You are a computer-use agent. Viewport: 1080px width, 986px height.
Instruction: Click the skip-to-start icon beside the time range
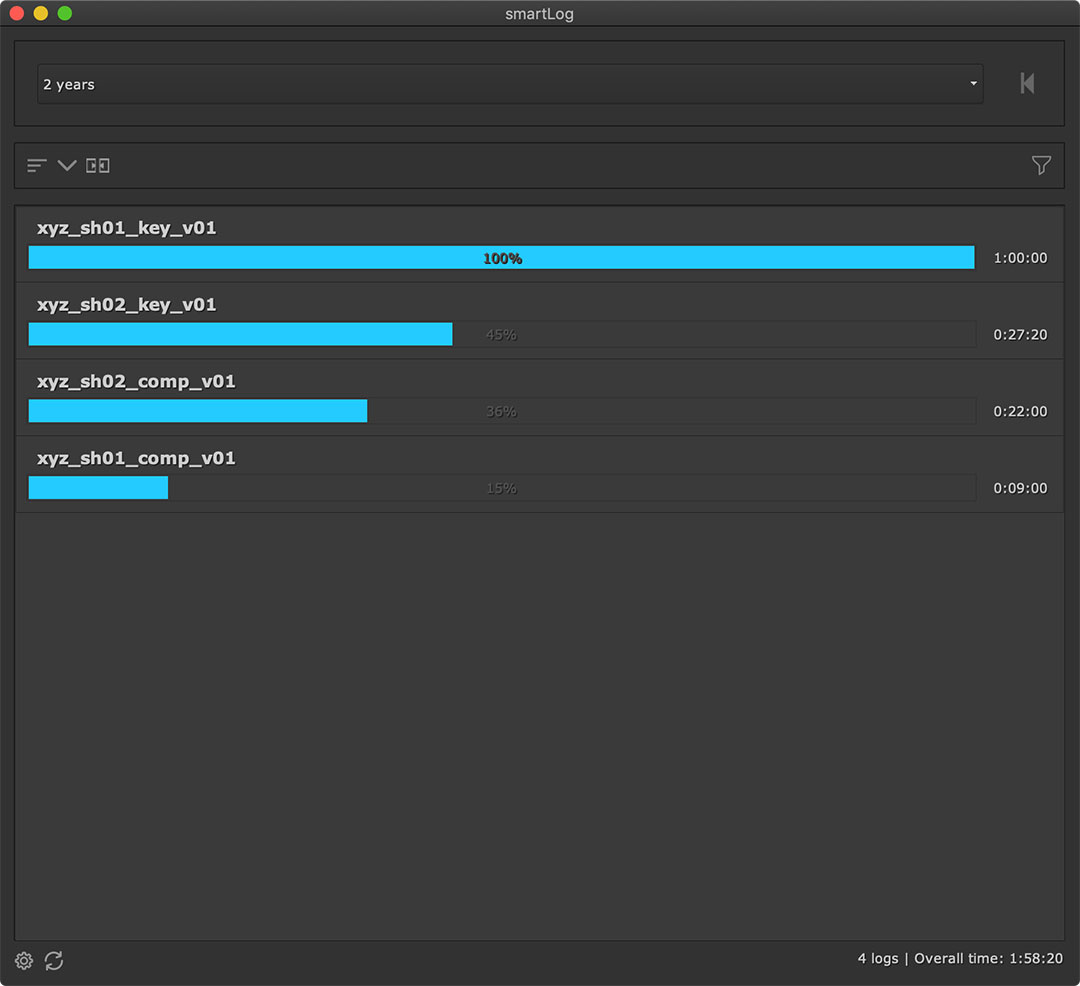1027,84
